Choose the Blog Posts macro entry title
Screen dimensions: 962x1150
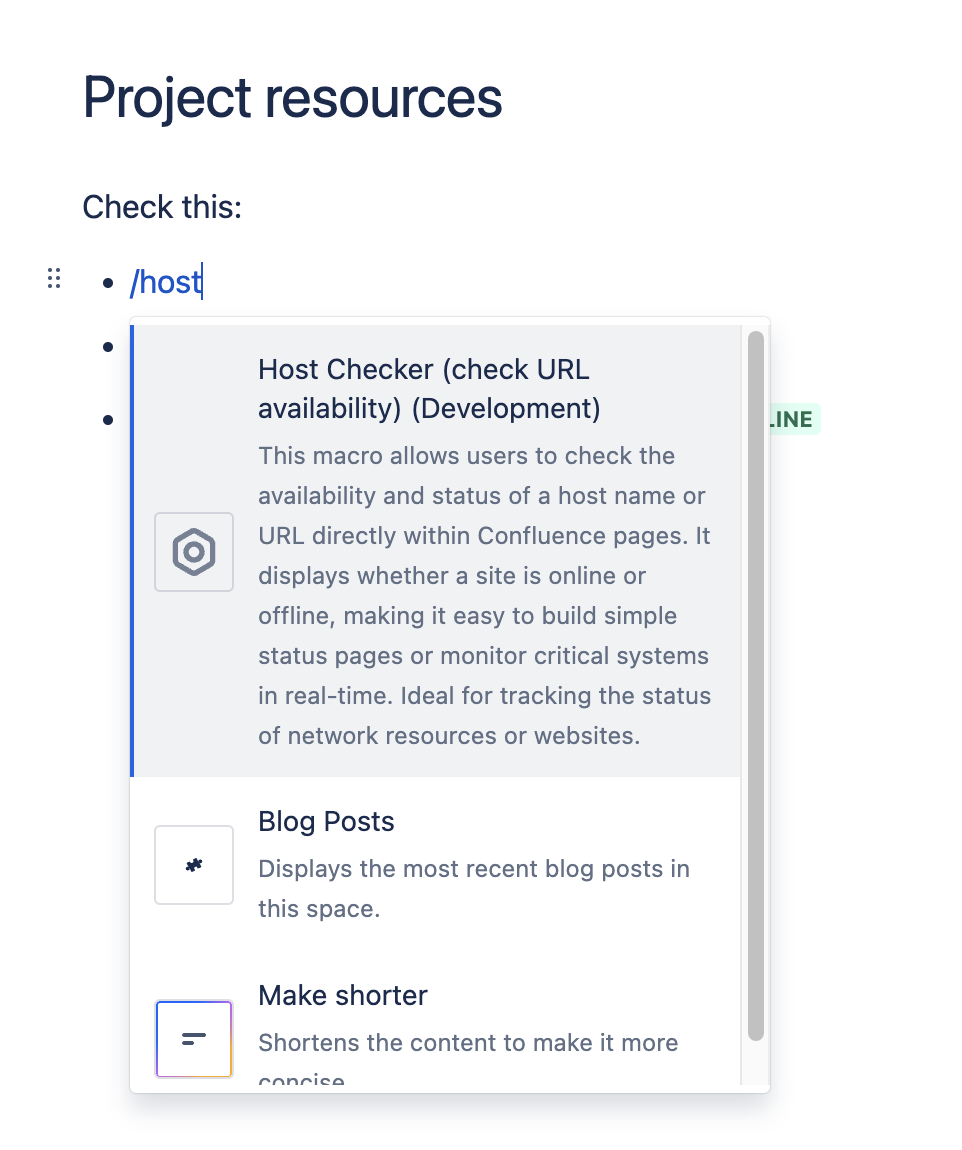(326, 822)
